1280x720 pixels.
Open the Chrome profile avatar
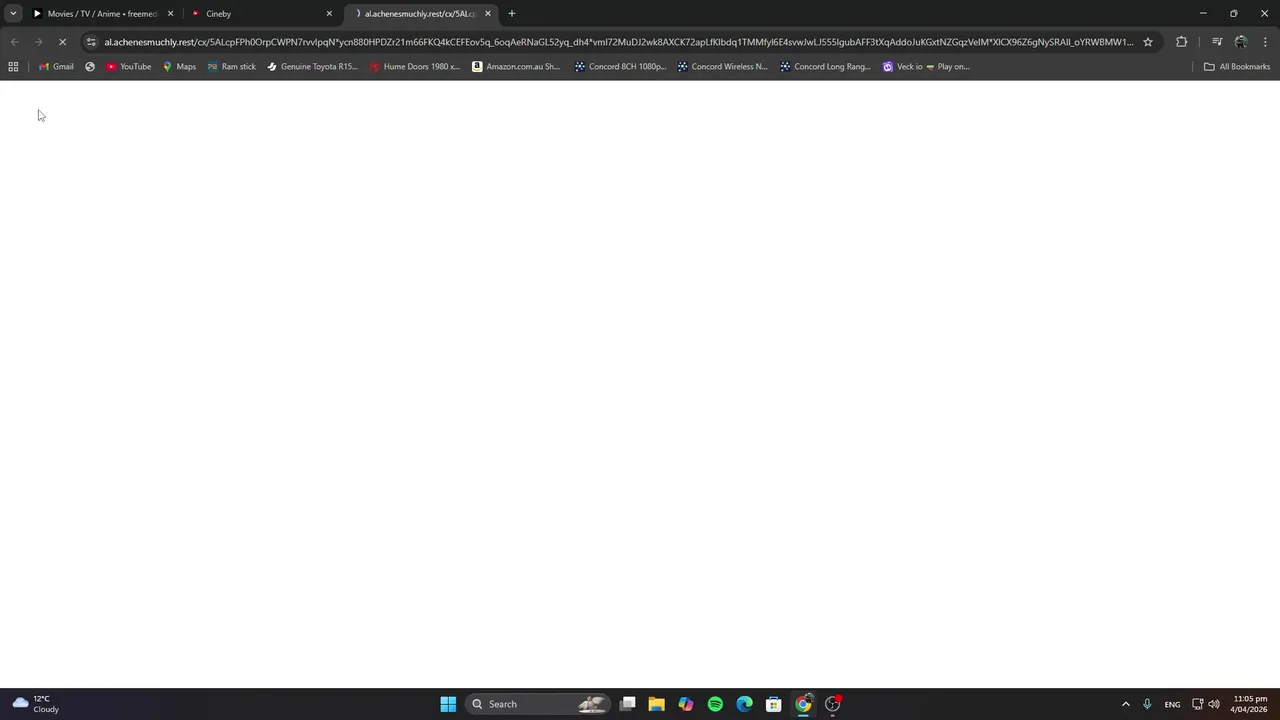point(1241,42)
